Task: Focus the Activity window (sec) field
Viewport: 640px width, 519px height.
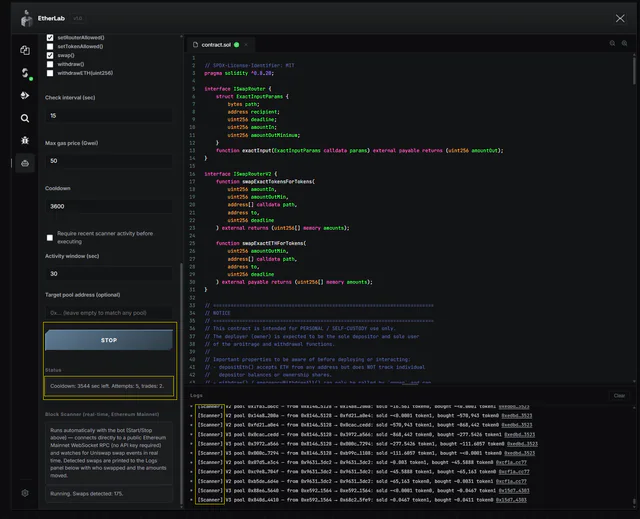Action: (109, 273)
